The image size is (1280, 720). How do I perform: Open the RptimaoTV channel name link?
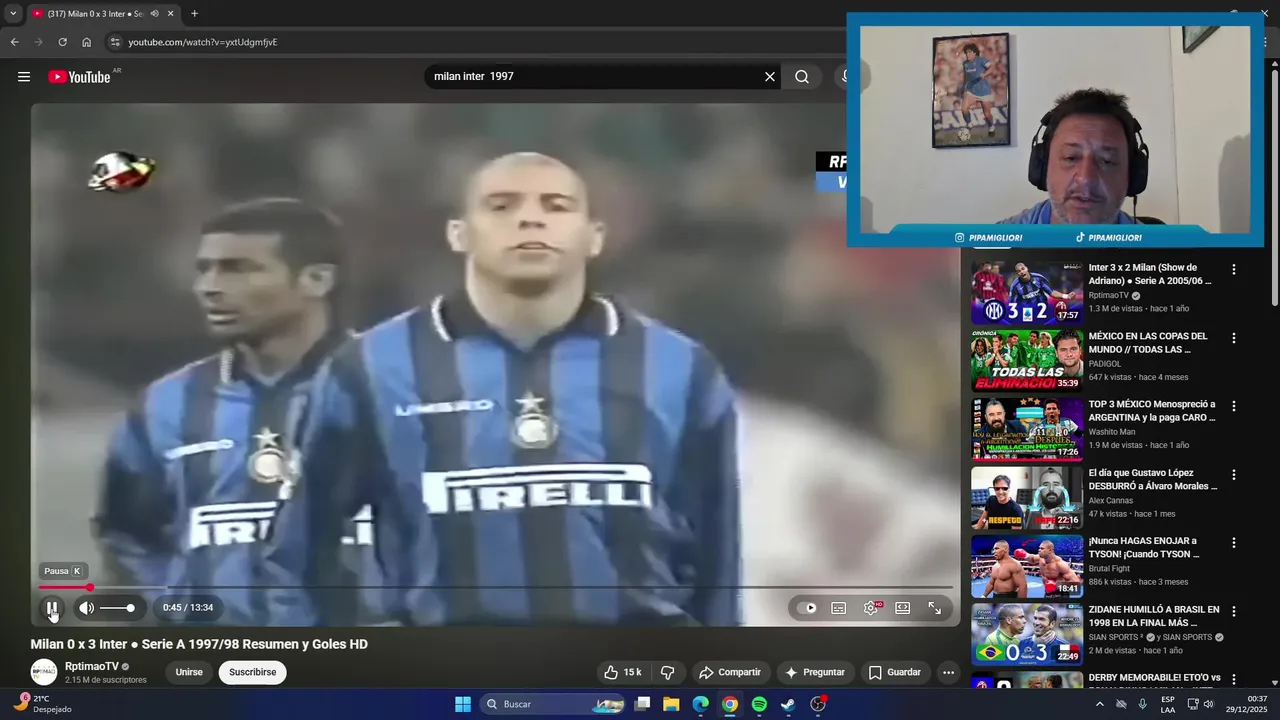pos(92,666)
